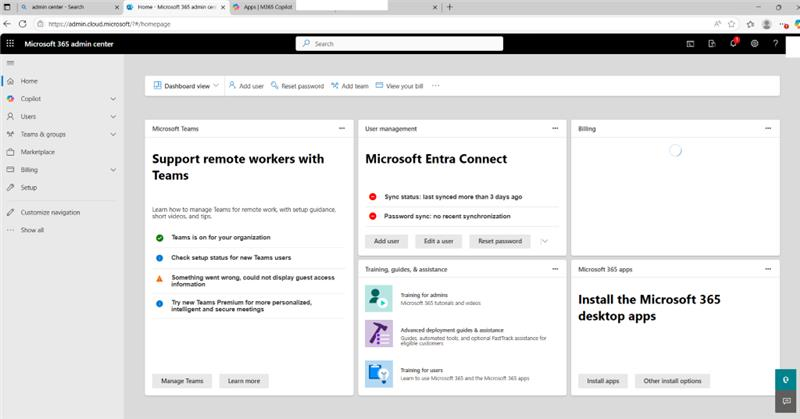Viewport: 800px width, 419px height.
Task: Click Learn more in the Teams card
Action: click(x=244, y=381)
